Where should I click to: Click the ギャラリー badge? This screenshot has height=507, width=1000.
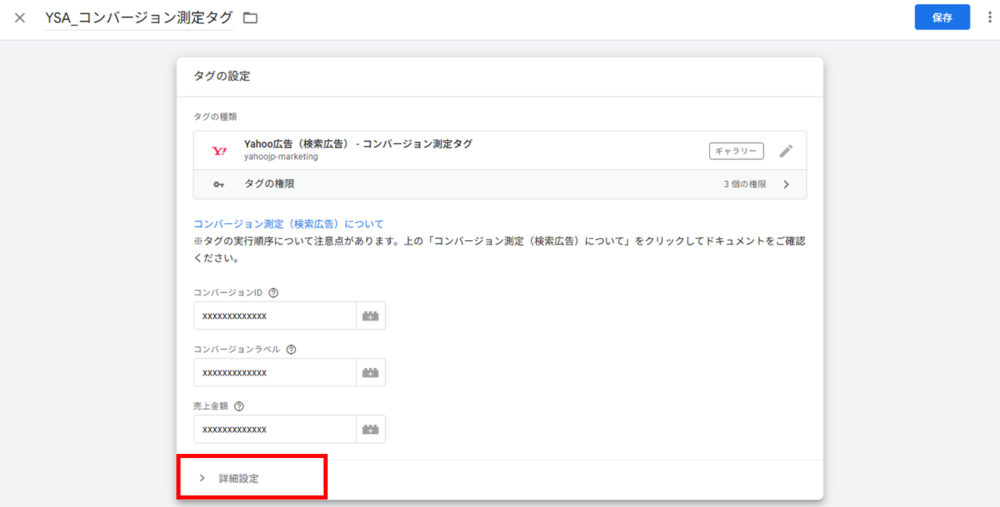tap(736, 151)
